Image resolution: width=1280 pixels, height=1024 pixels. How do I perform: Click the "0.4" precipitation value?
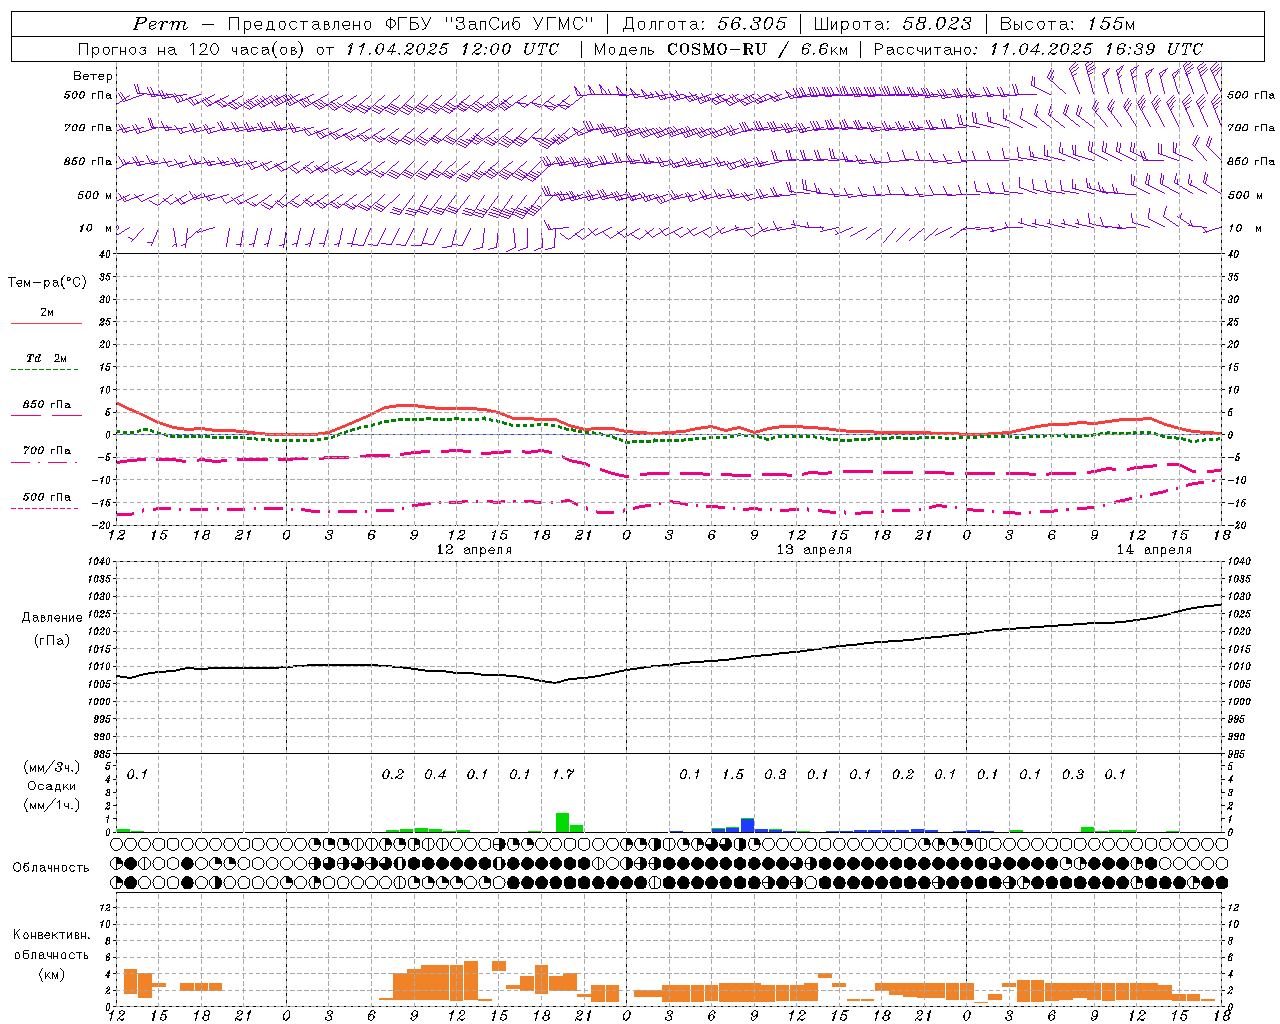435,774
